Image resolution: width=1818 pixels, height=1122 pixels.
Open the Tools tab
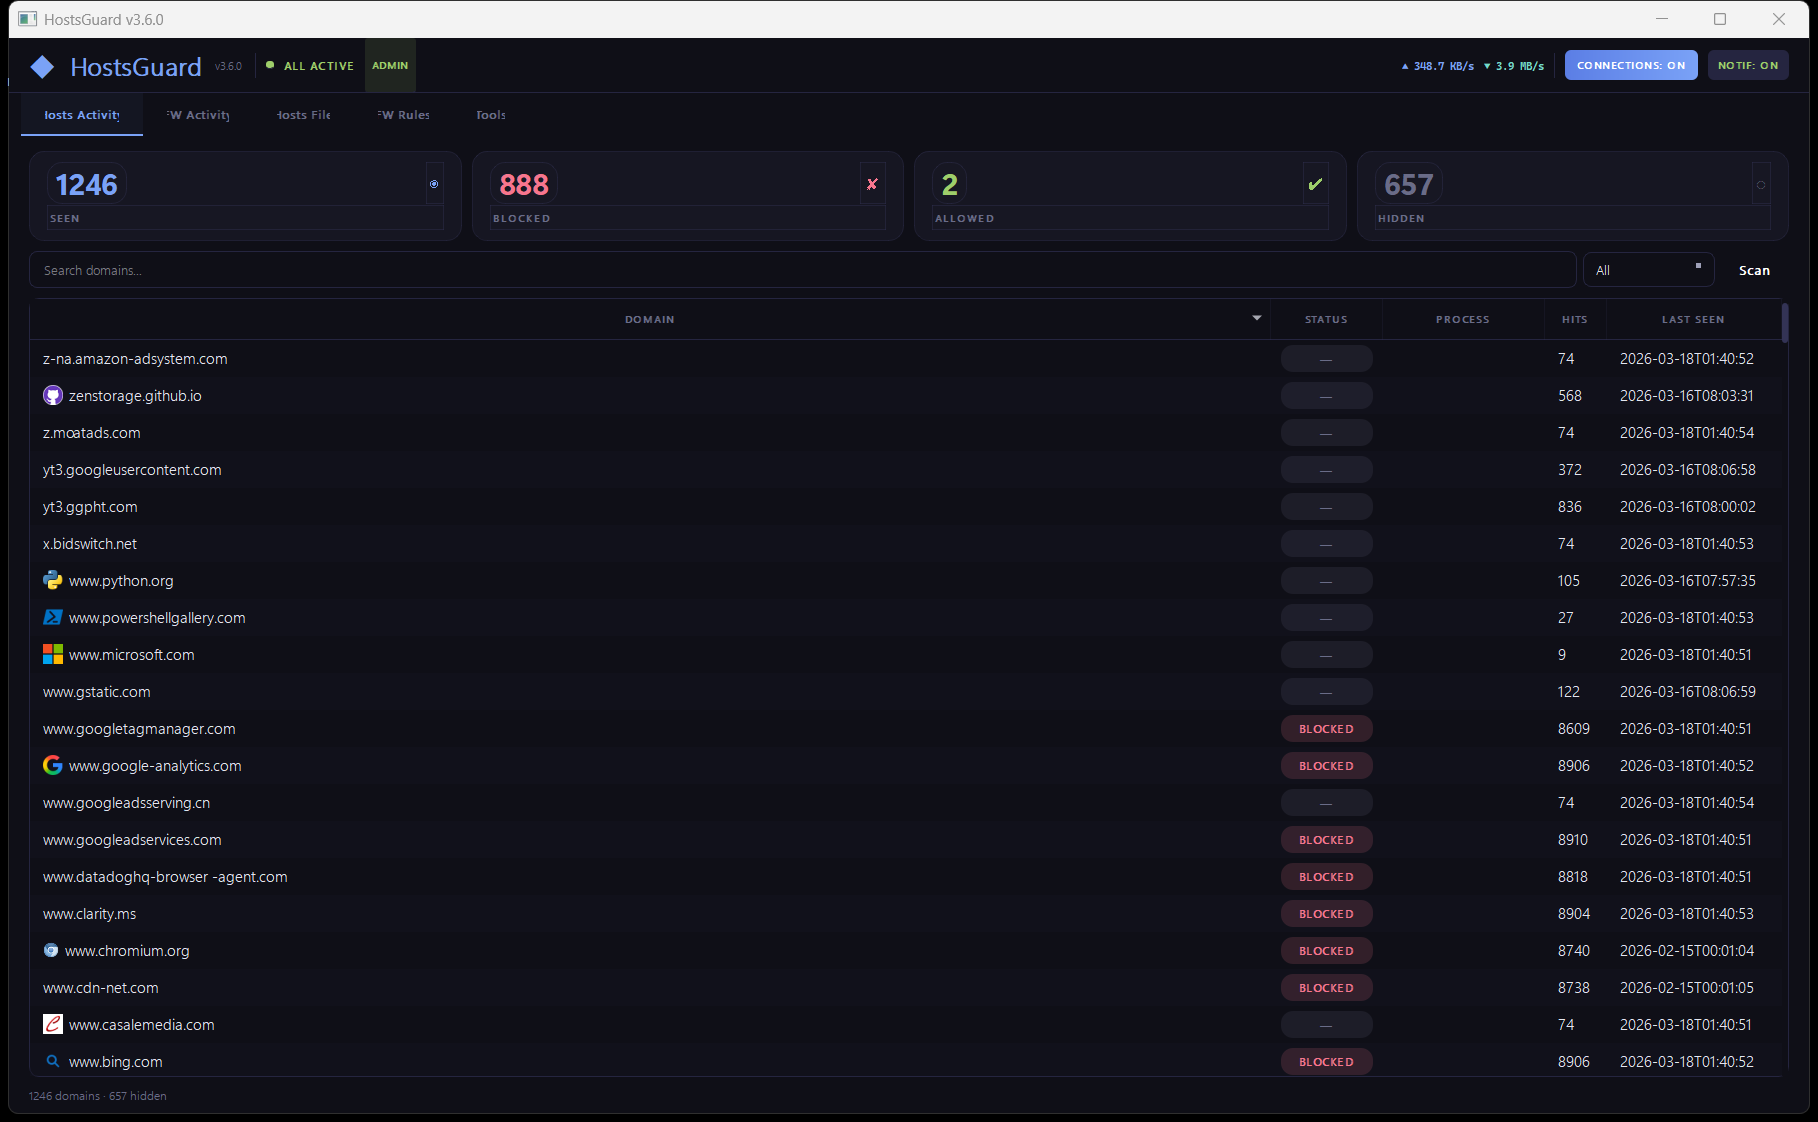(491, 114)
